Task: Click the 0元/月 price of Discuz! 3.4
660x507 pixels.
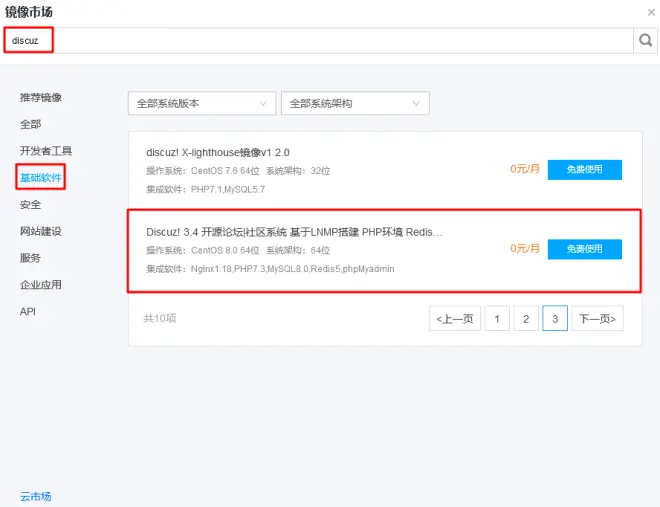Action: [525, 249]
